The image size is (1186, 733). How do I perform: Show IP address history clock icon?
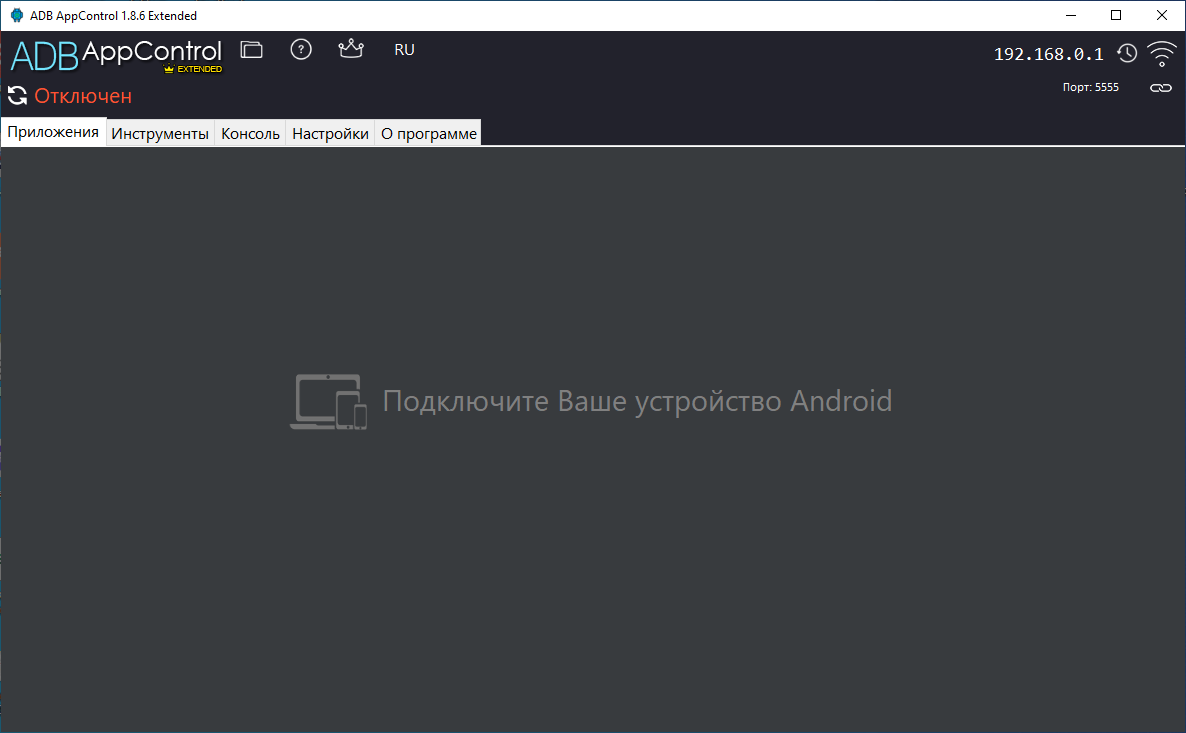click(1127, 54)
